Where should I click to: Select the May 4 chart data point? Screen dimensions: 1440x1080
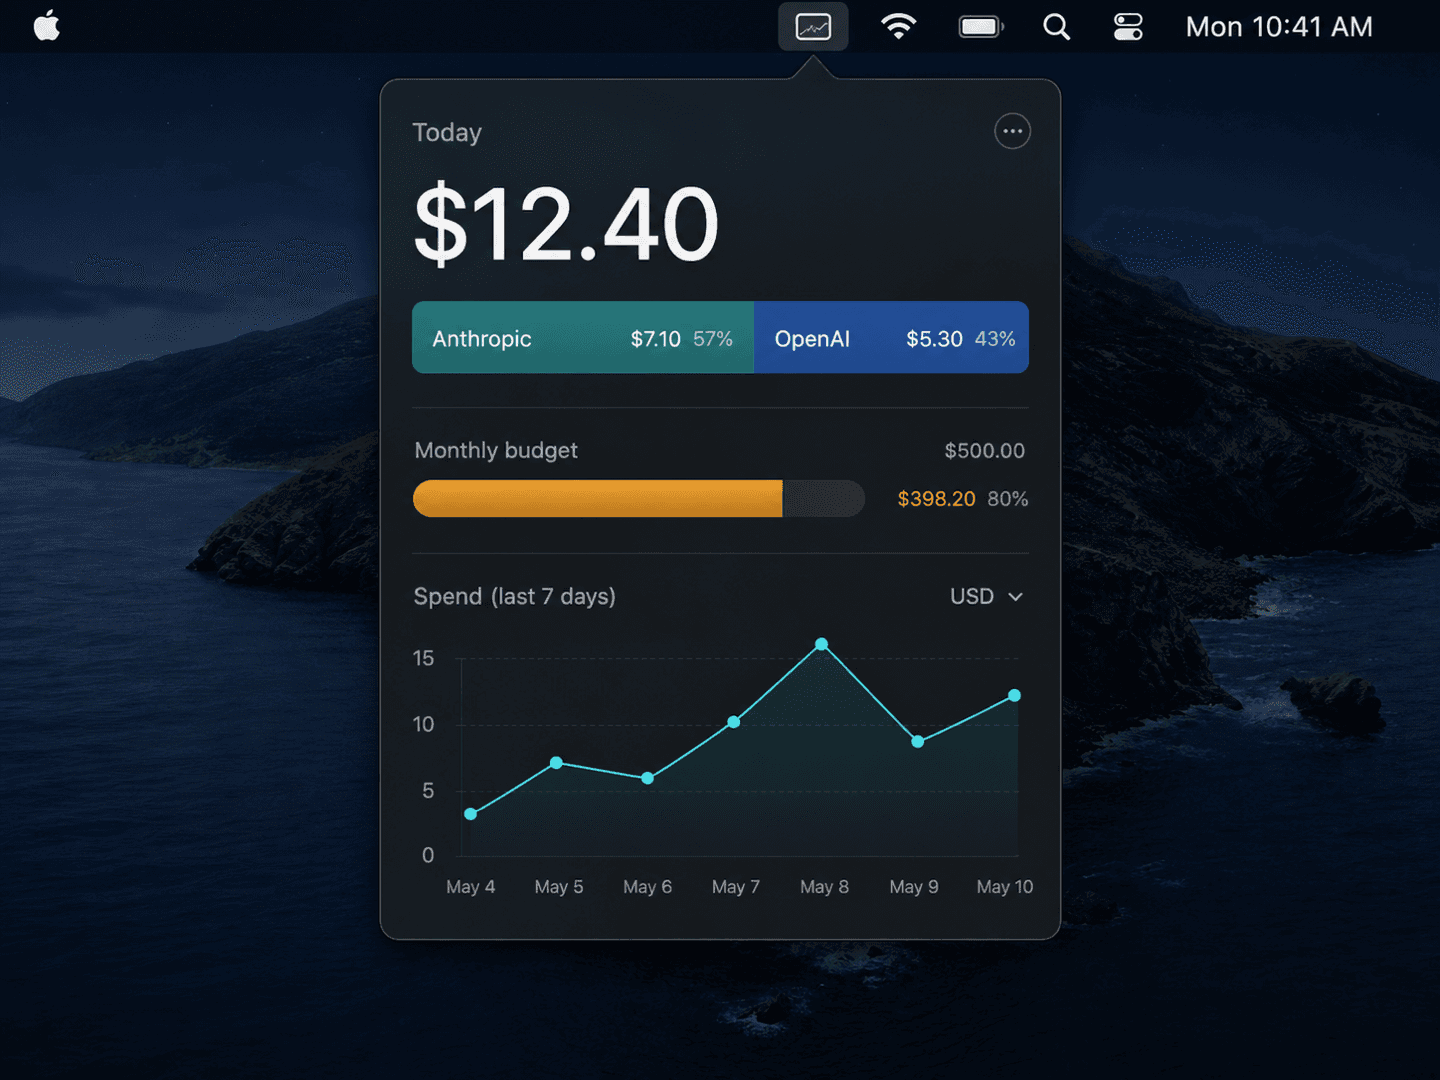(x=471, y=814)
